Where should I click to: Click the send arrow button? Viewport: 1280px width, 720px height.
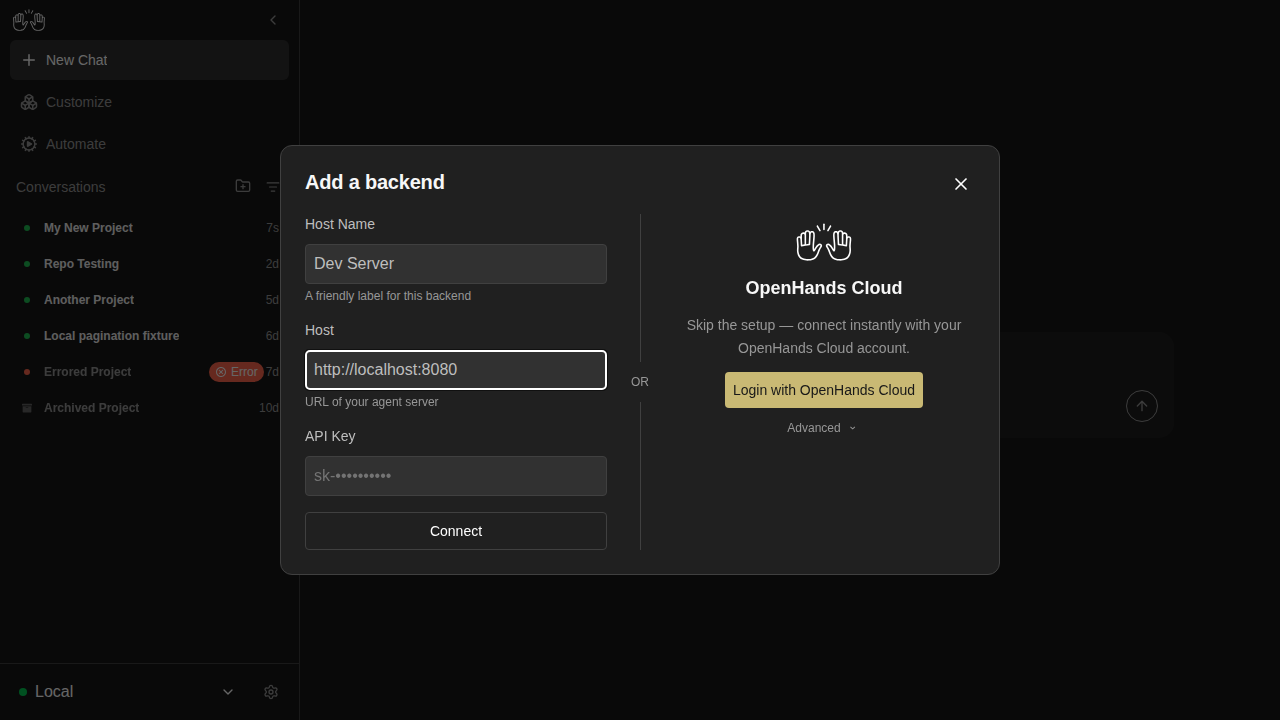1142,406
